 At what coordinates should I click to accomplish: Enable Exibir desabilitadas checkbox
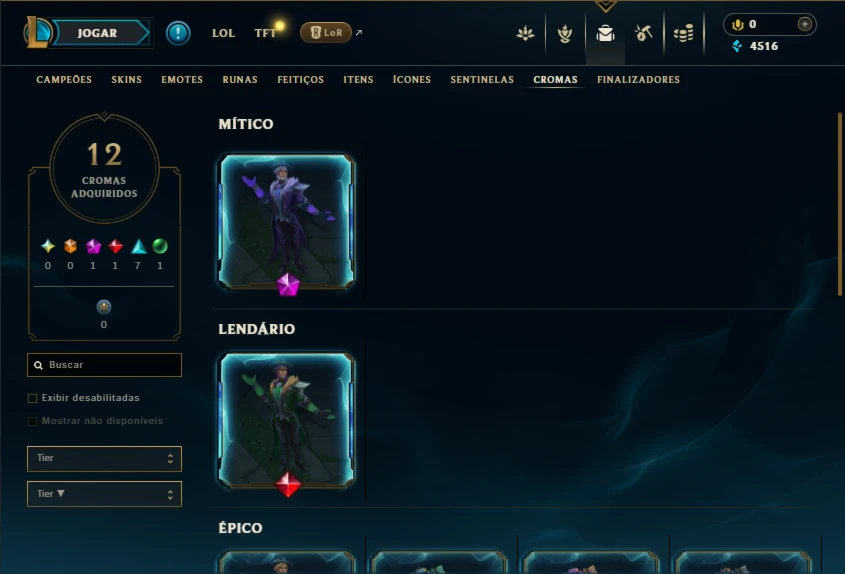[32, 398]
